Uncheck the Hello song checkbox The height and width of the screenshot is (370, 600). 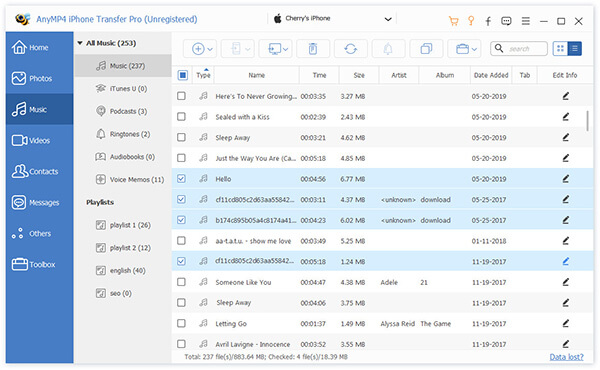tap(181, 179)
